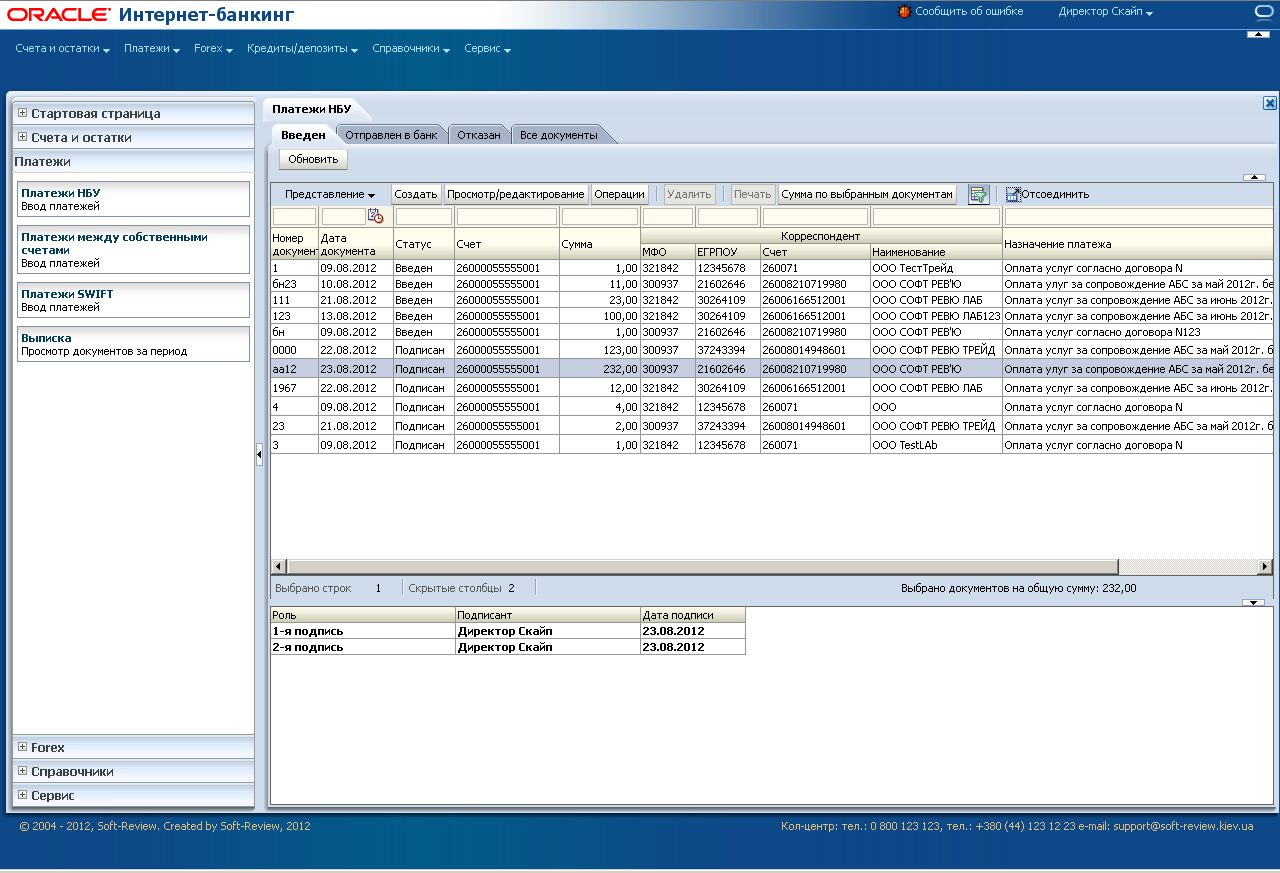Click the Наименование filter field
This screenshot has width=1280, height=873.
(936, 216)
